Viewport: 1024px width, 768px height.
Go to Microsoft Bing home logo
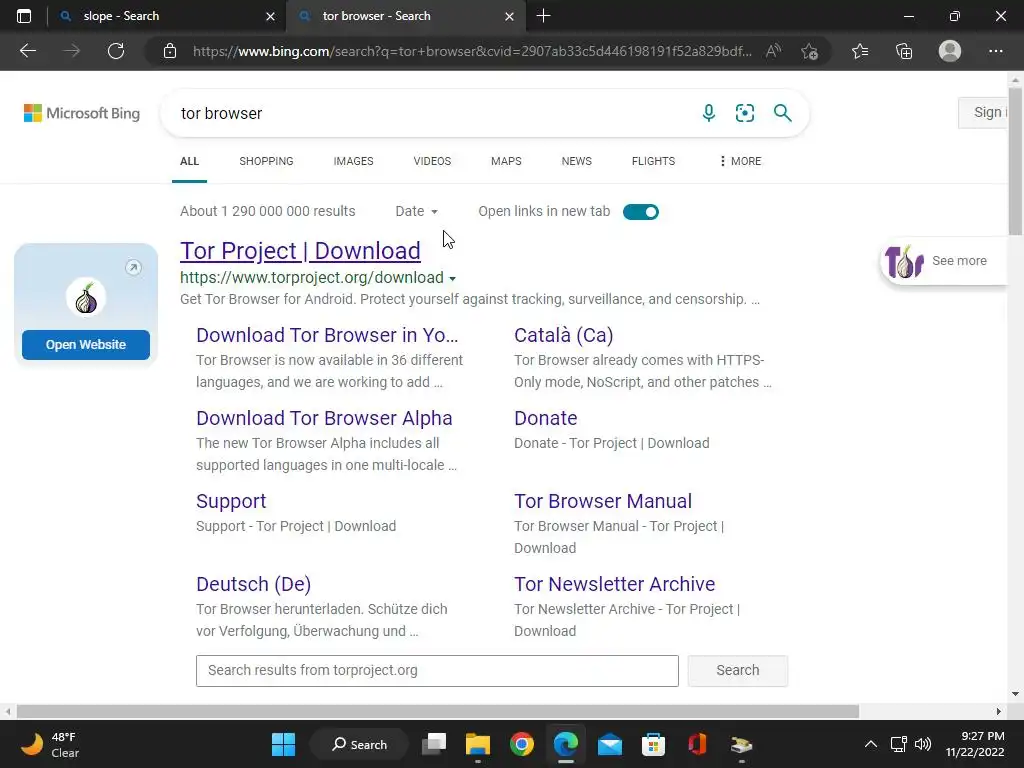pyautogui.click(x=82, y=113)
